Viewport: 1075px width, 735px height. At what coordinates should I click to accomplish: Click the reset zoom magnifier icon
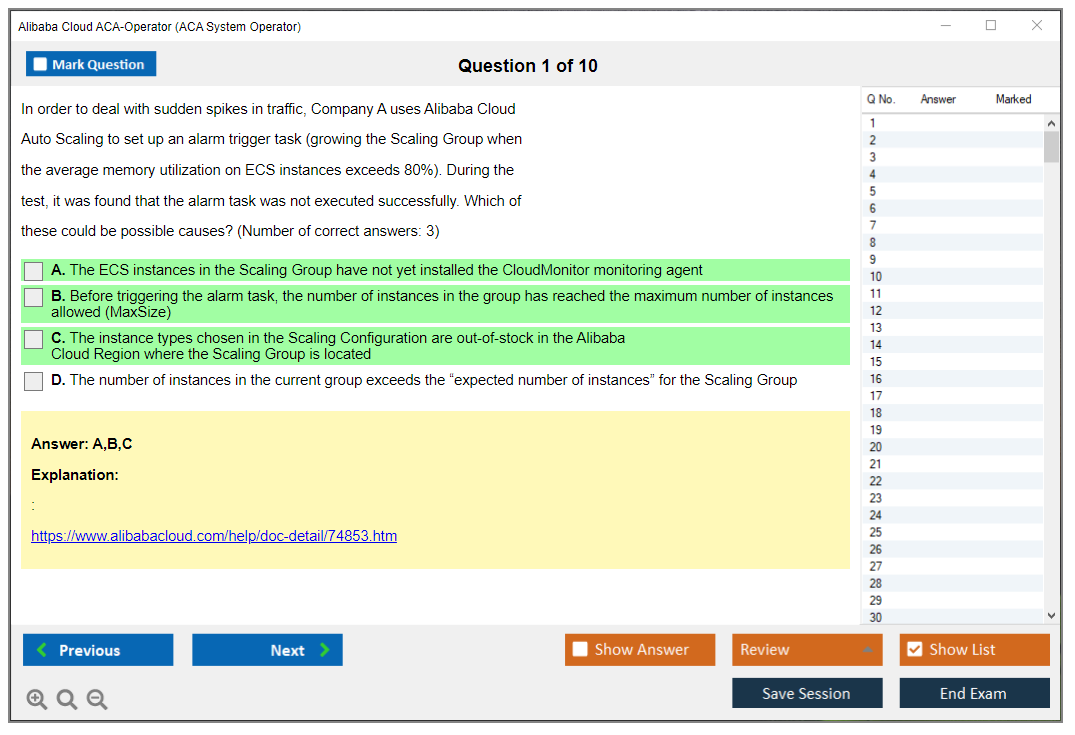pyautogui.click(x=67, y=700)
